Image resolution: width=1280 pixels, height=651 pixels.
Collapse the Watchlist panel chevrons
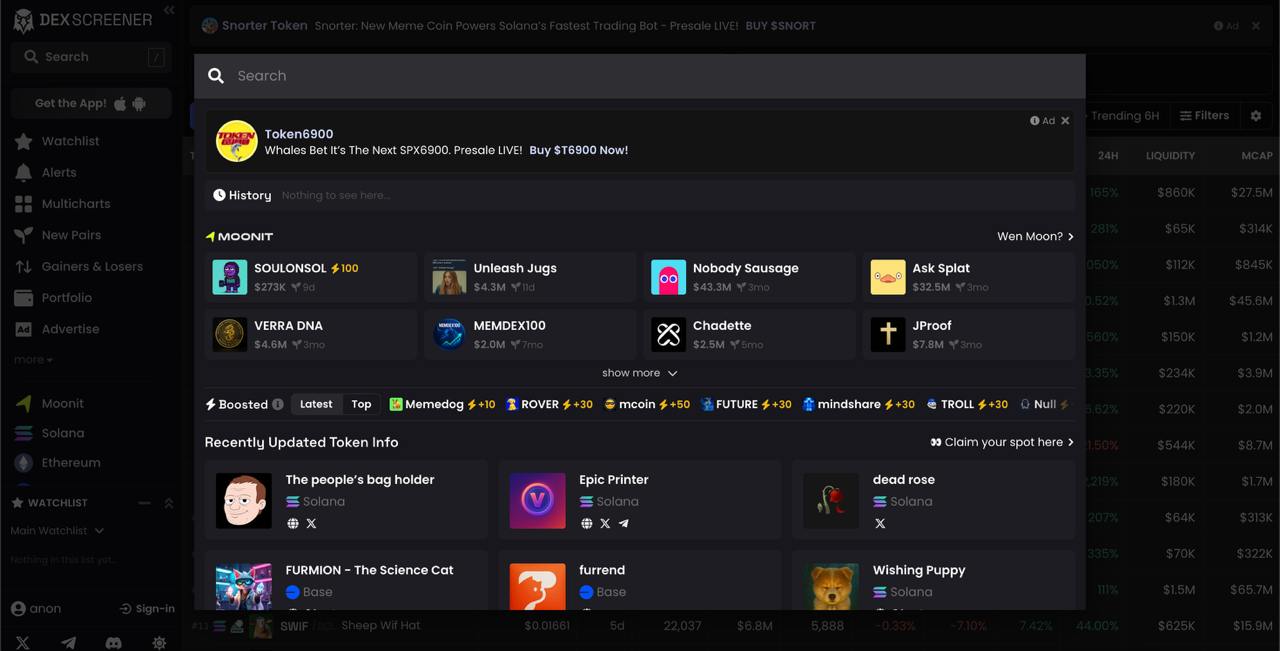[x=168, y=503]
